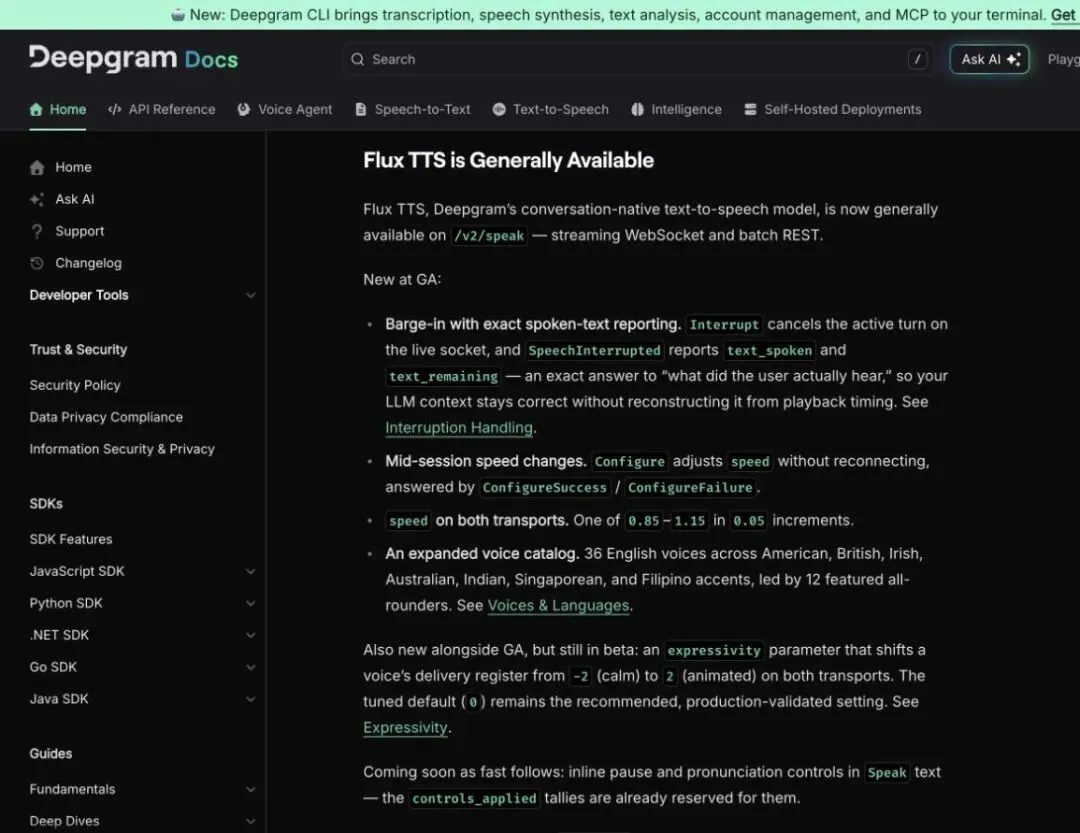This screenshot has height=833, width=1080.
Task: Expand the Go SDK chevron
Action: [251, 667]
